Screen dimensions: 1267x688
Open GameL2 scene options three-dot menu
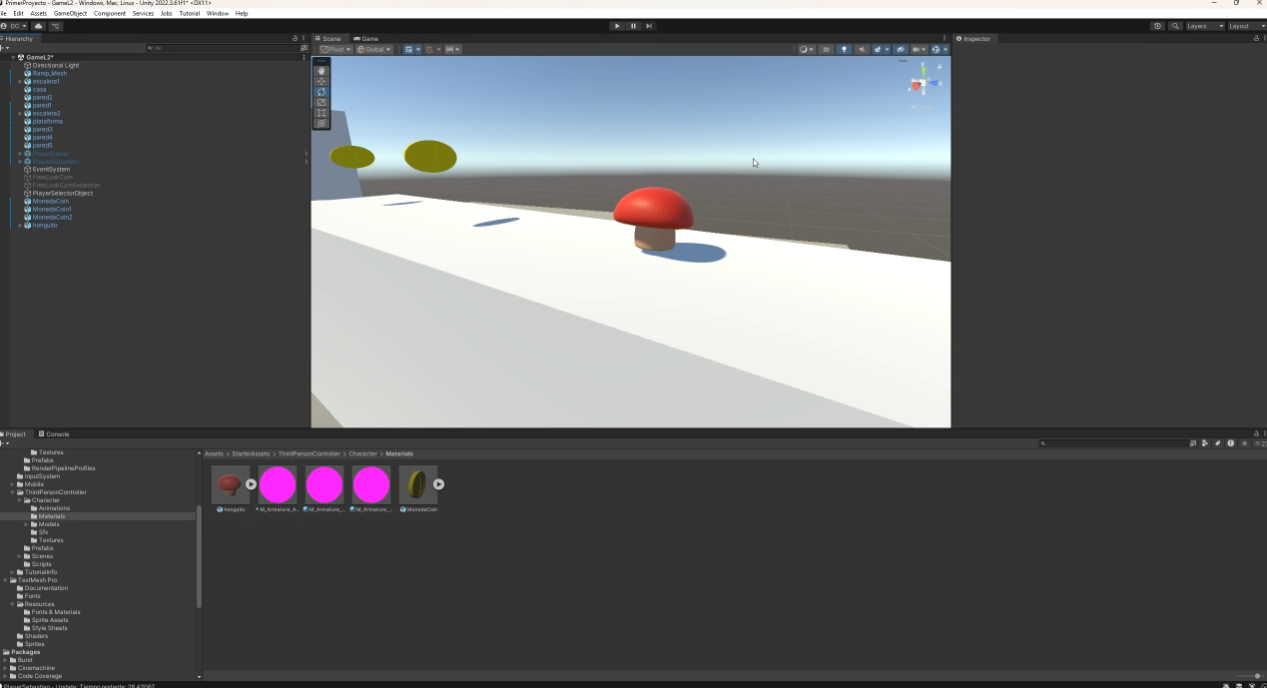pyautogui.click(x=304, y=57)
